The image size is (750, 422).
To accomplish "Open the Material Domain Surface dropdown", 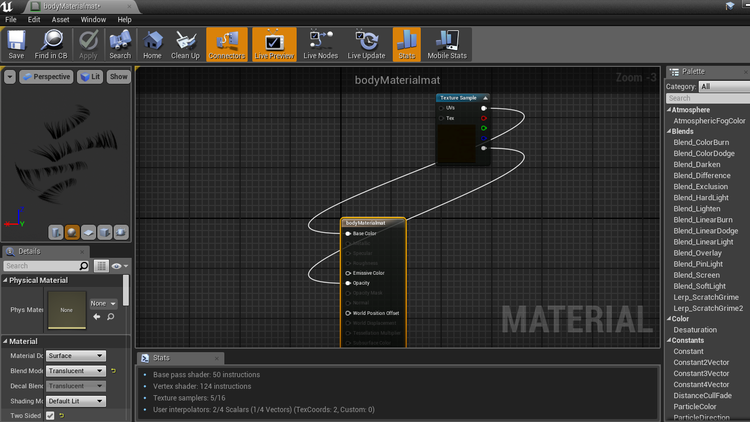I will click(x=76, y=356).
